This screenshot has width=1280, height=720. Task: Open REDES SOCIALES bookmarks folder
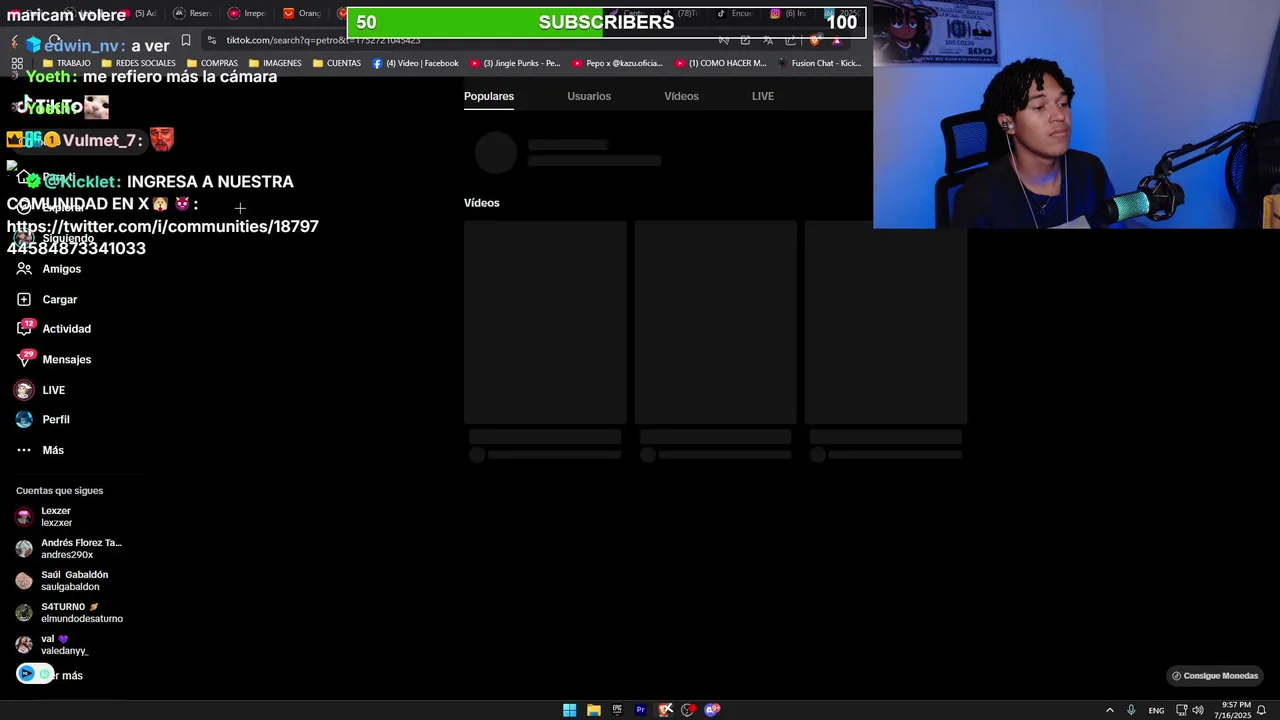coord(138,63)
